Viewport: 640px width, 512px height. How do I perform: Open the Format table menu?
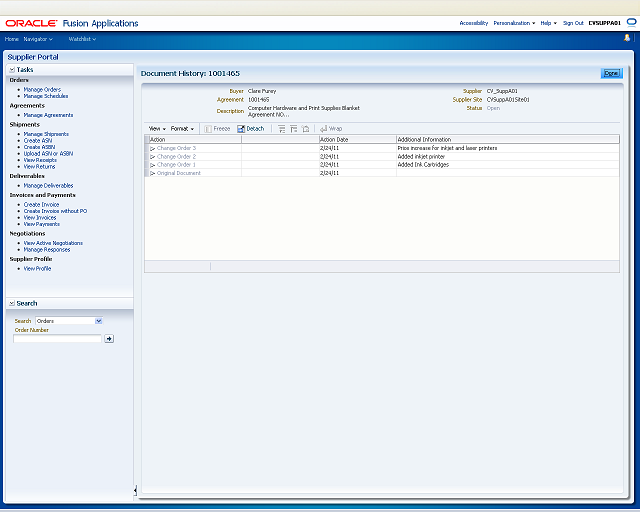point(182,129)
